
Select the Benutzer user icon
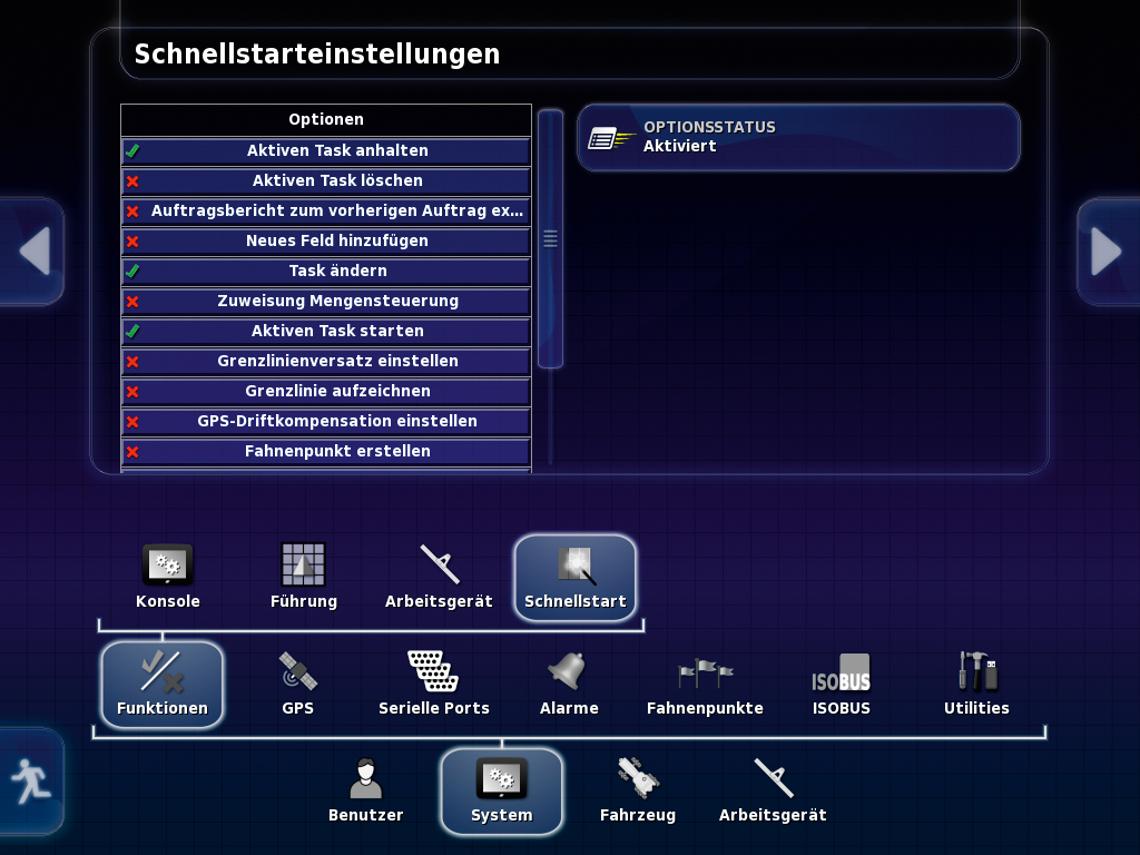(366, 790)
